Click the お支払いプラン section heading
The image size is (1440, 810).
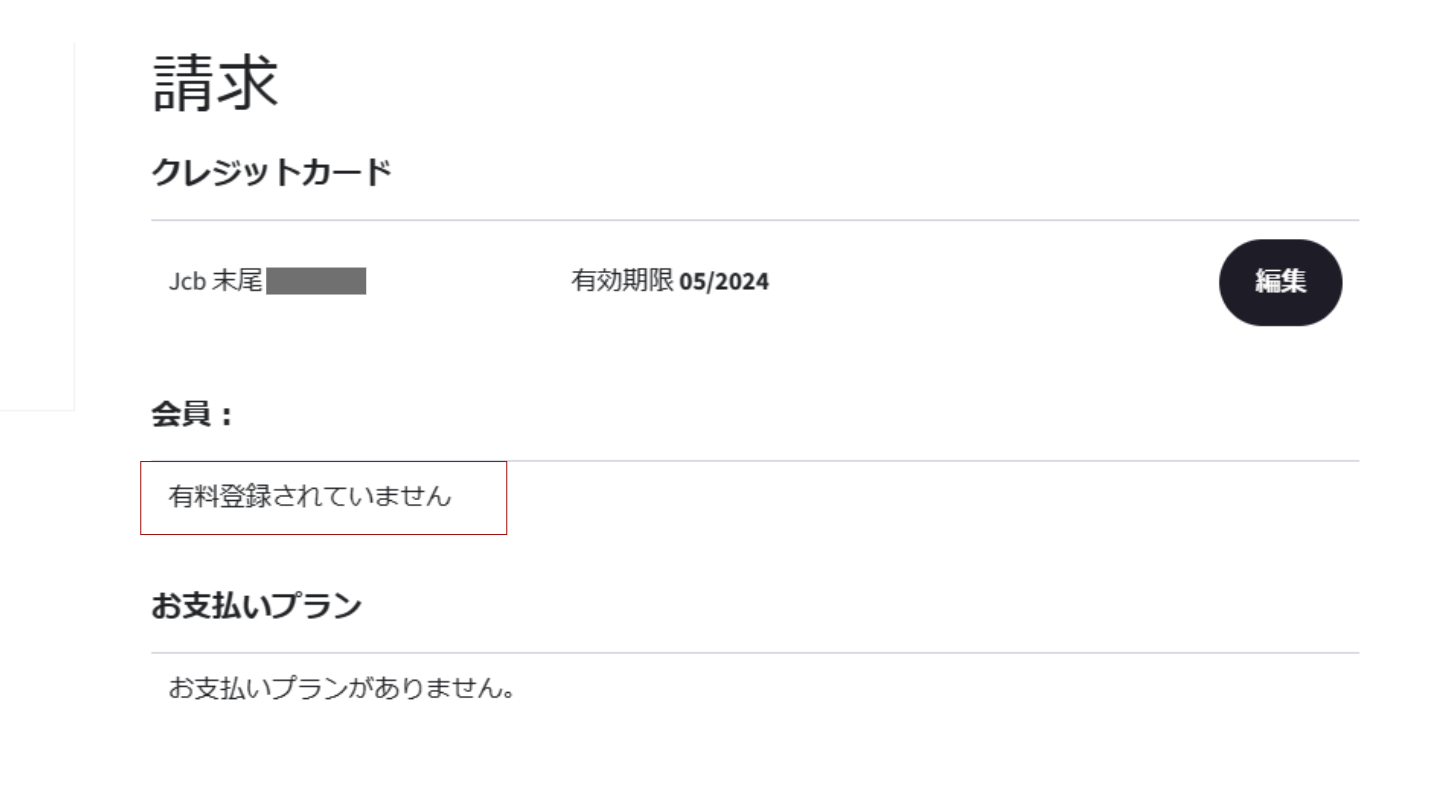(256, 606)
